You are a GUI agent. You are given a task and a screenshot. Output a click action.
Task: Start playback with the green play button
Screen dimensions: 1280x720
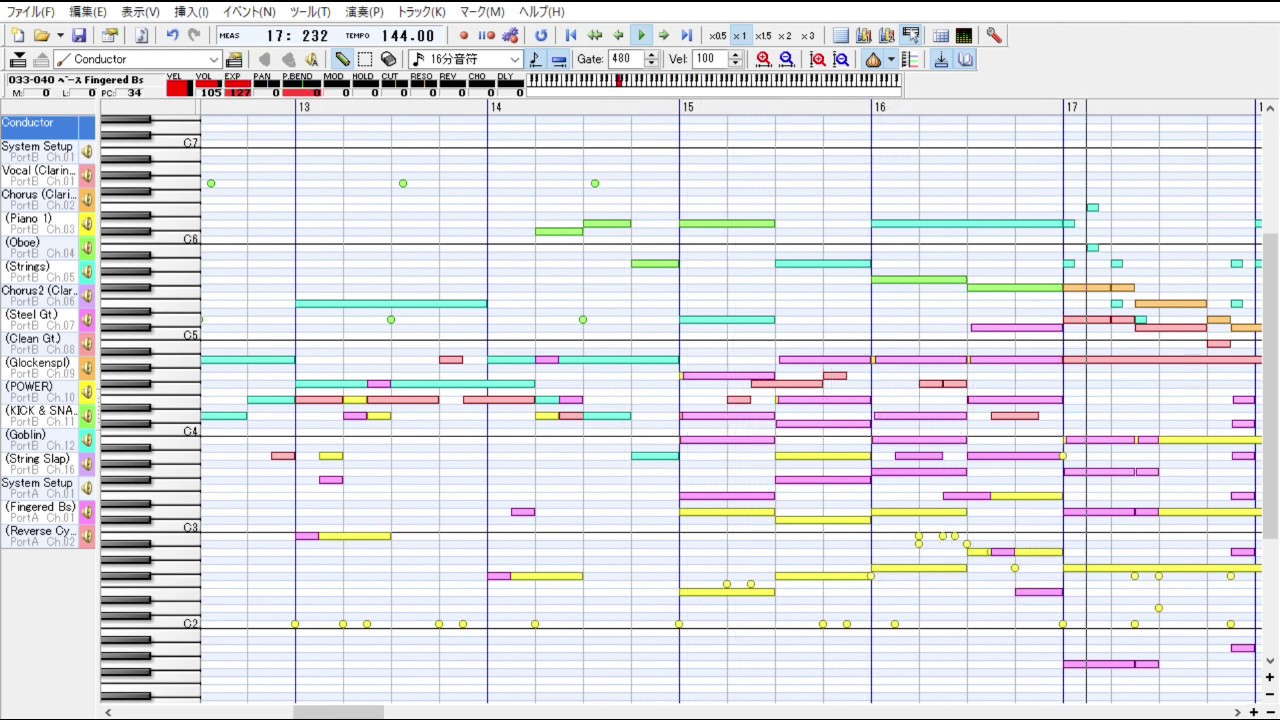(x=641, y=35)
